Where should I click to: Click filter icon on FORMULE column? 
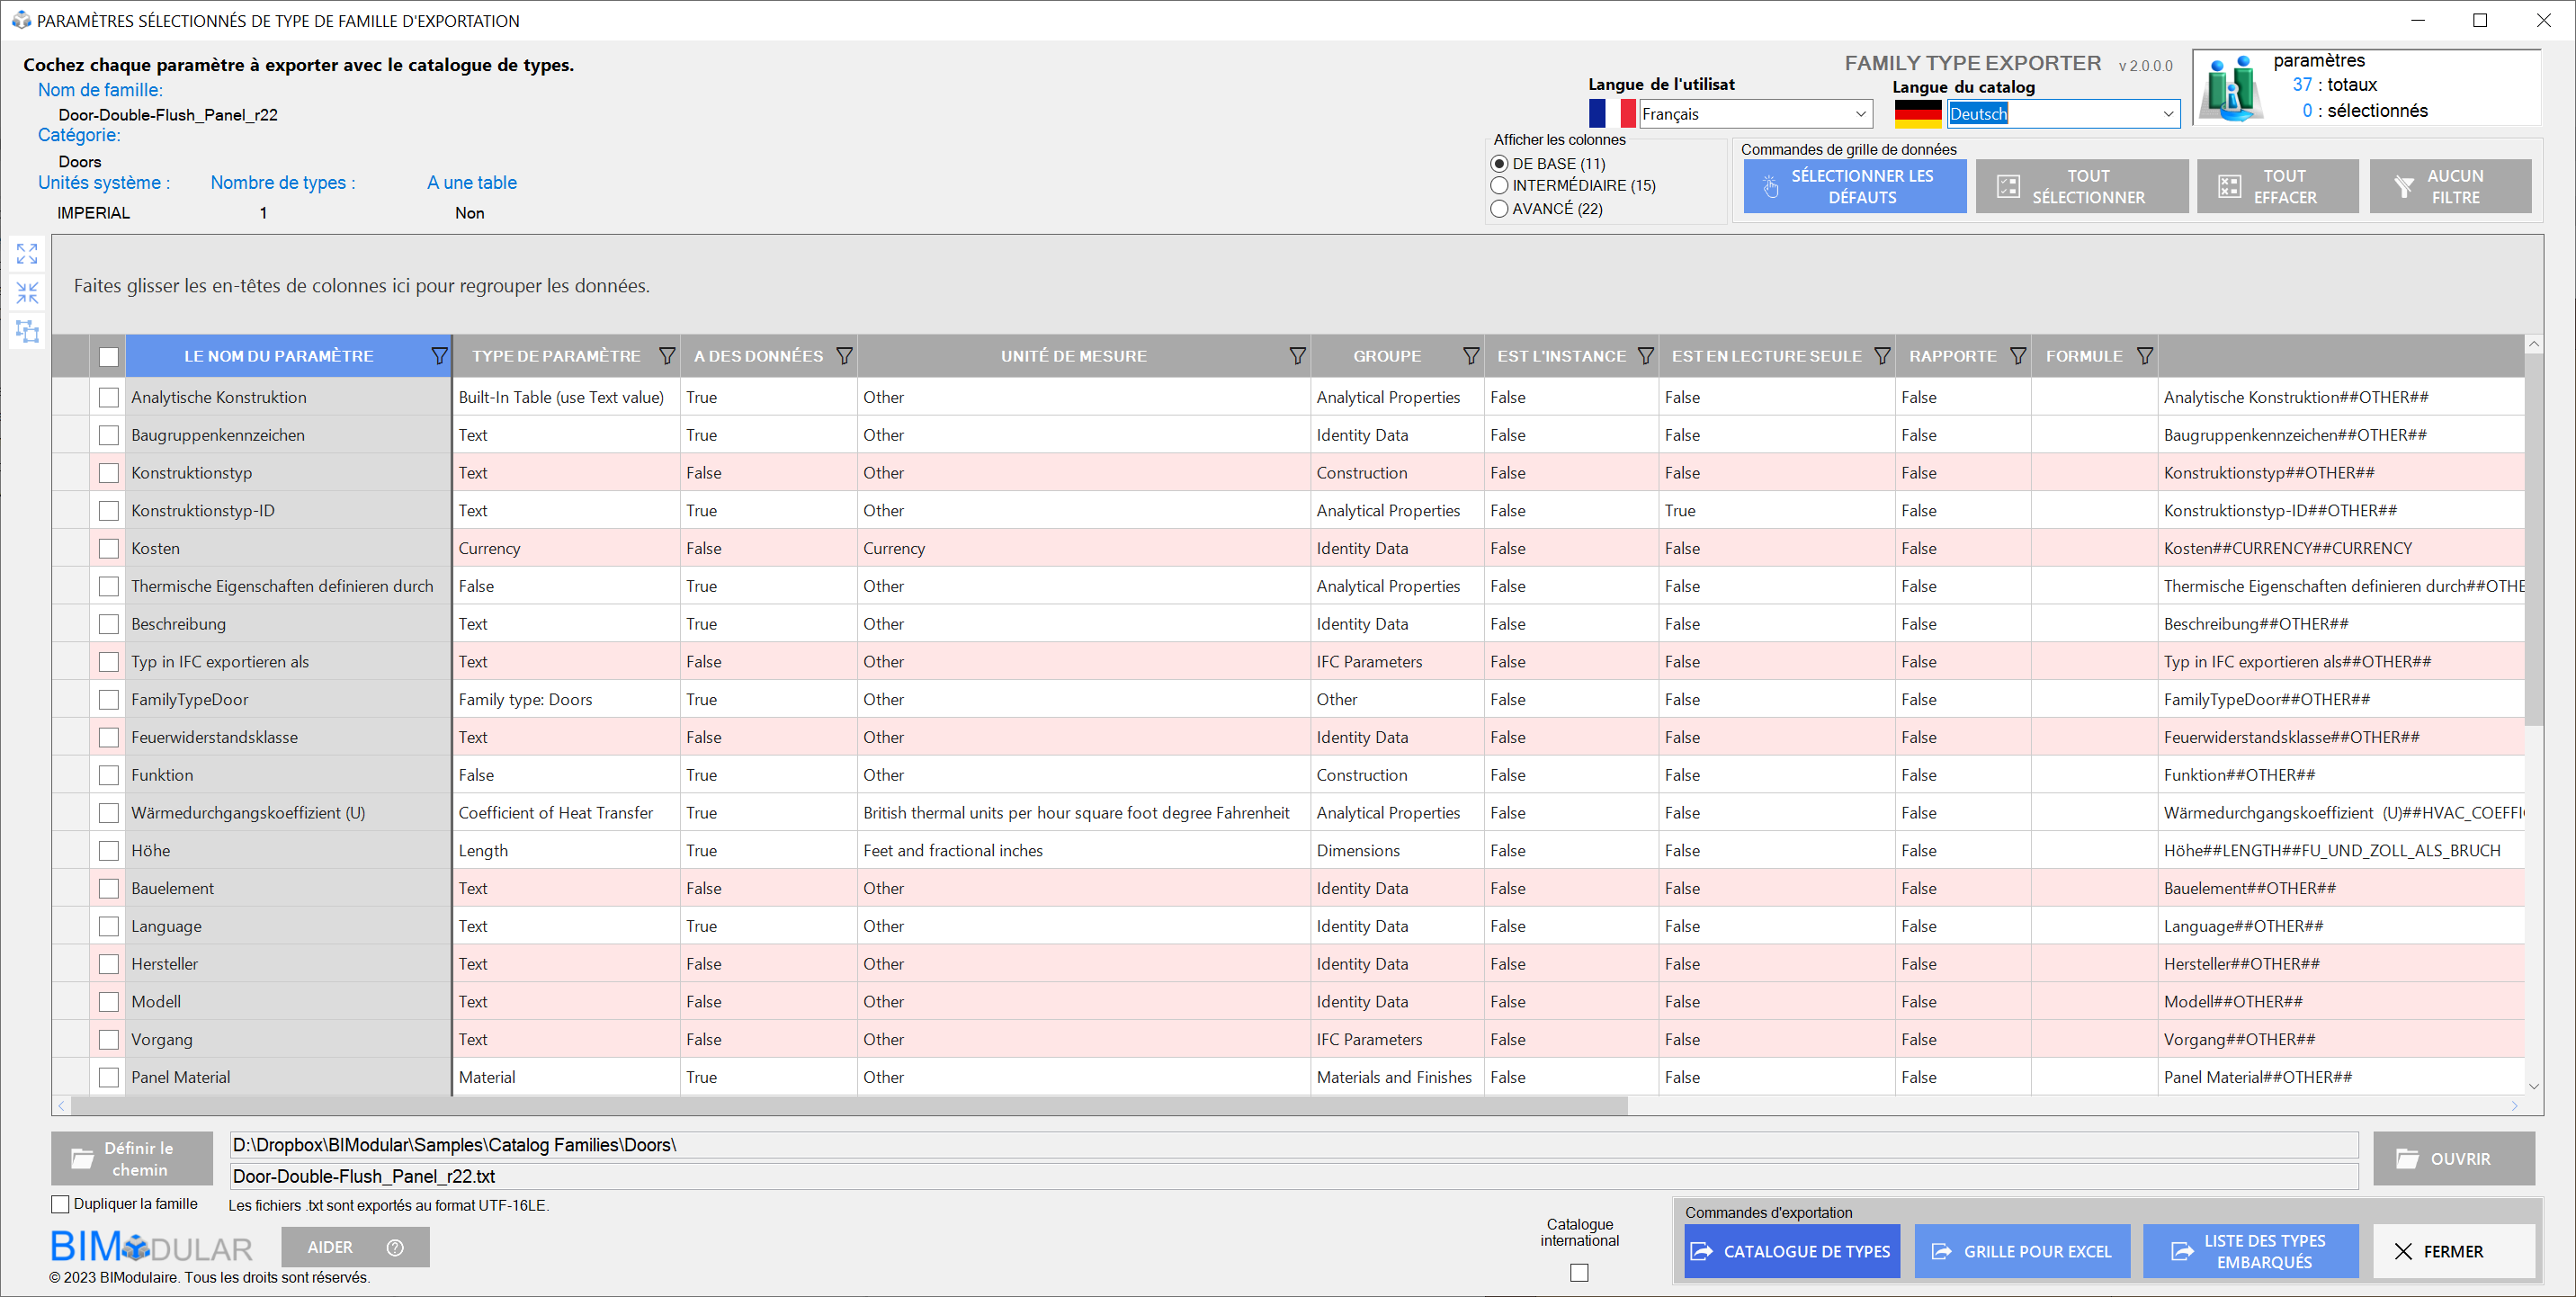pos(2144,356)
